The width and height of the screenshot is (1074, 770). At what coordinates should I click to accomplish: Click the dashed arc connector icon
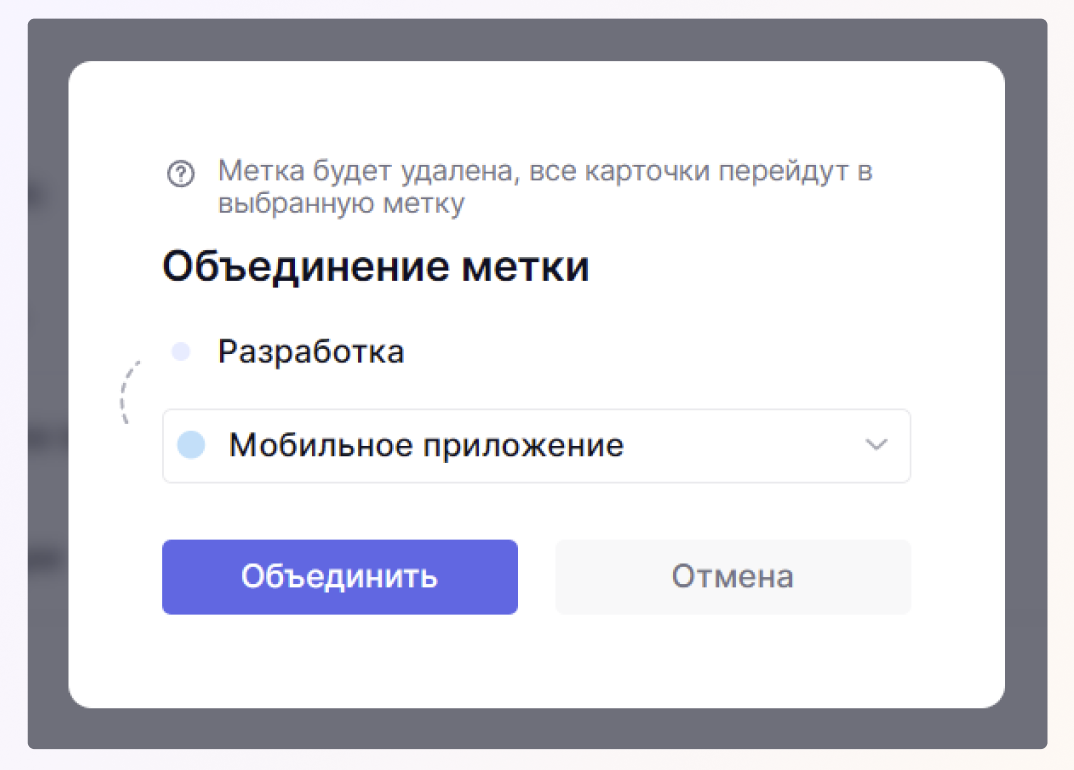click(x=125, y=392)
